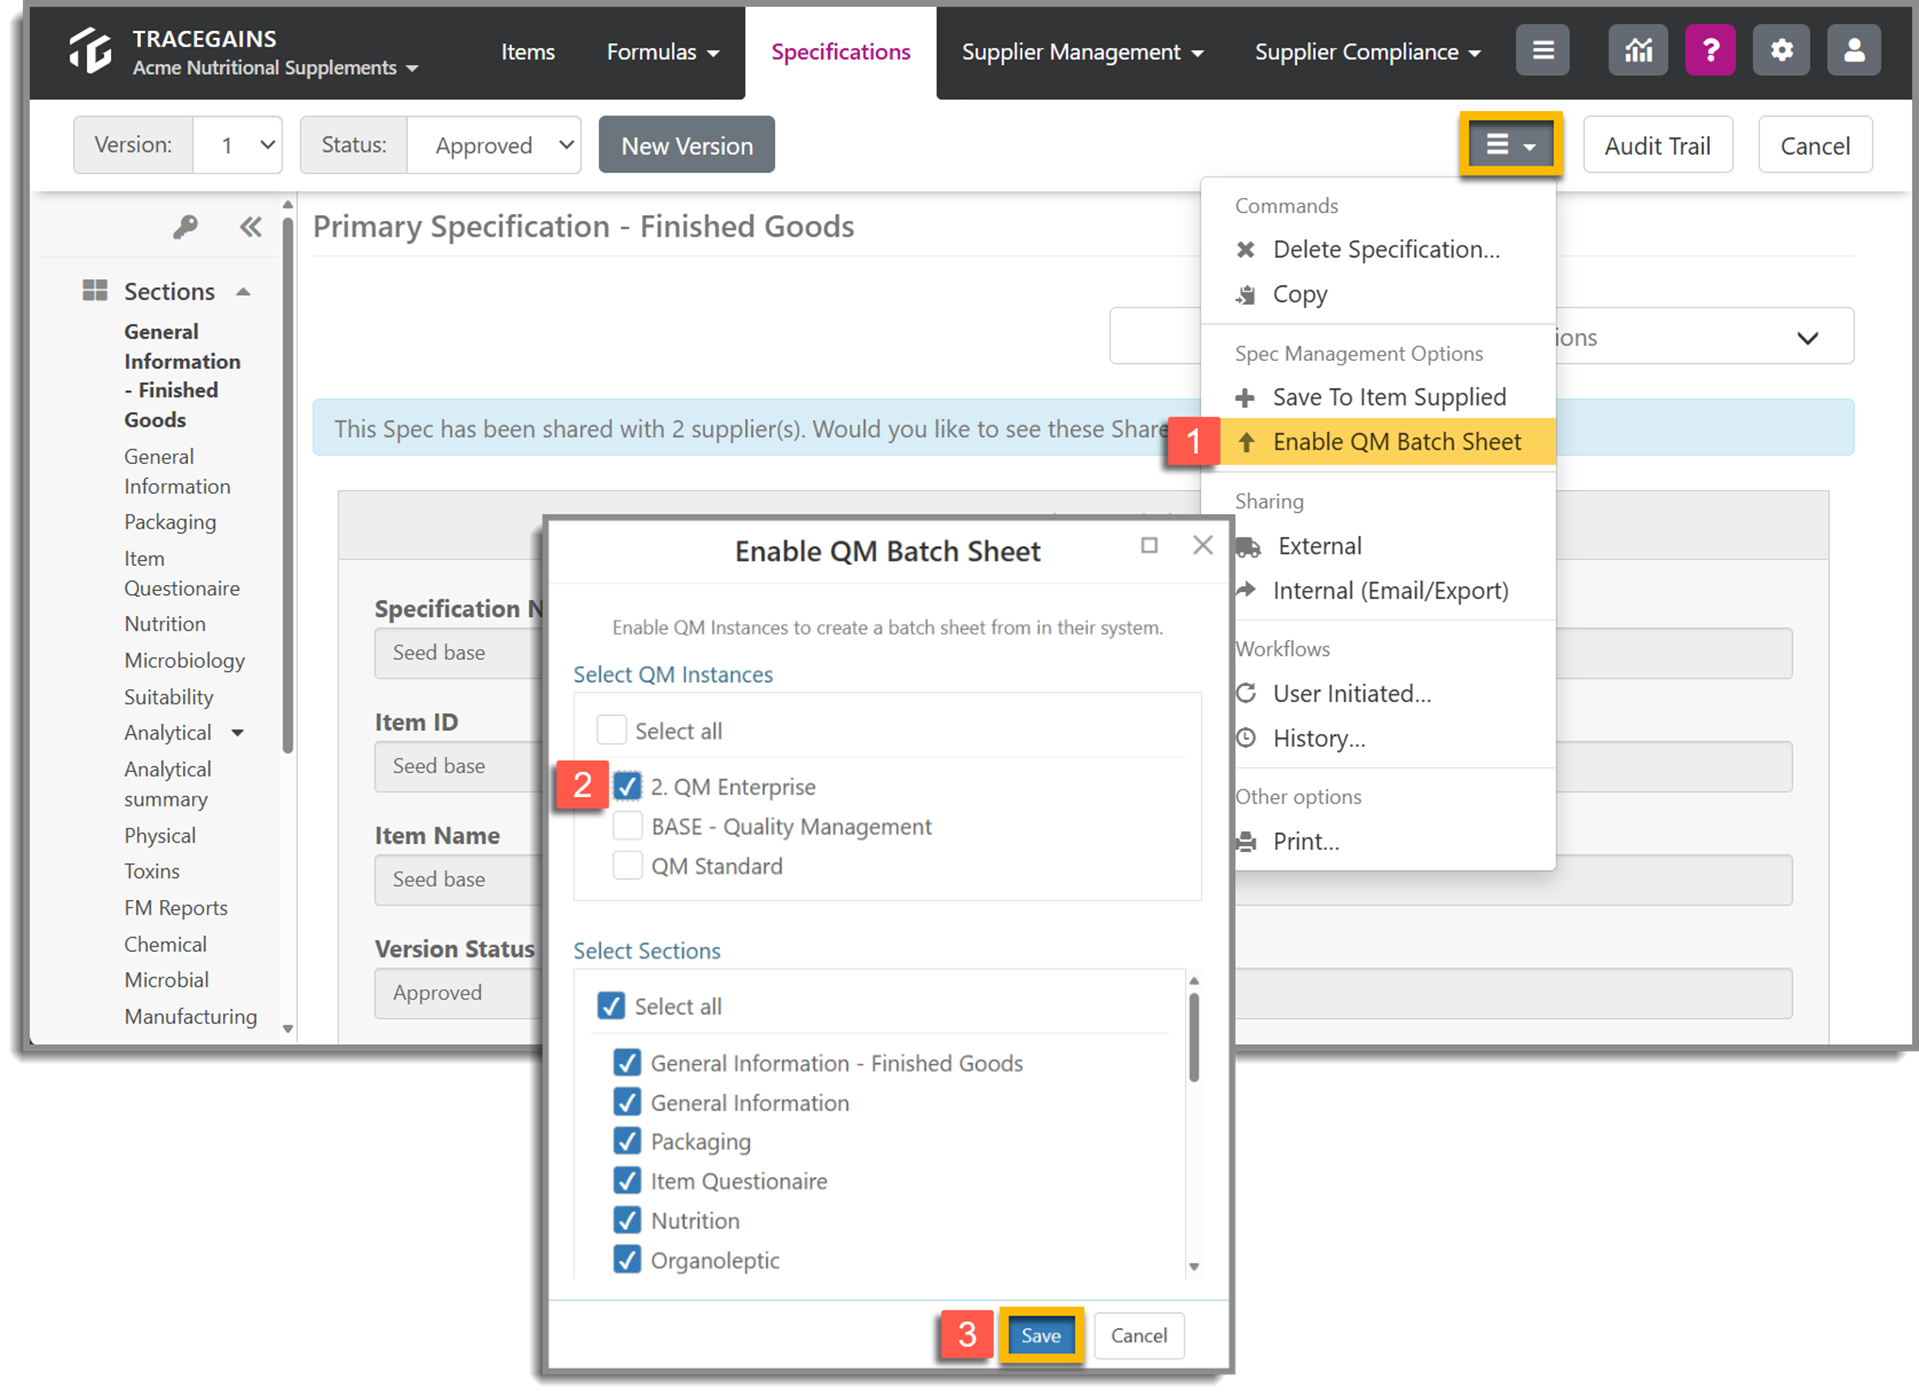The height and width of the screenshot is (1396, 1919).
Task: Click Print under Other options
Action: click(1307, 841)
